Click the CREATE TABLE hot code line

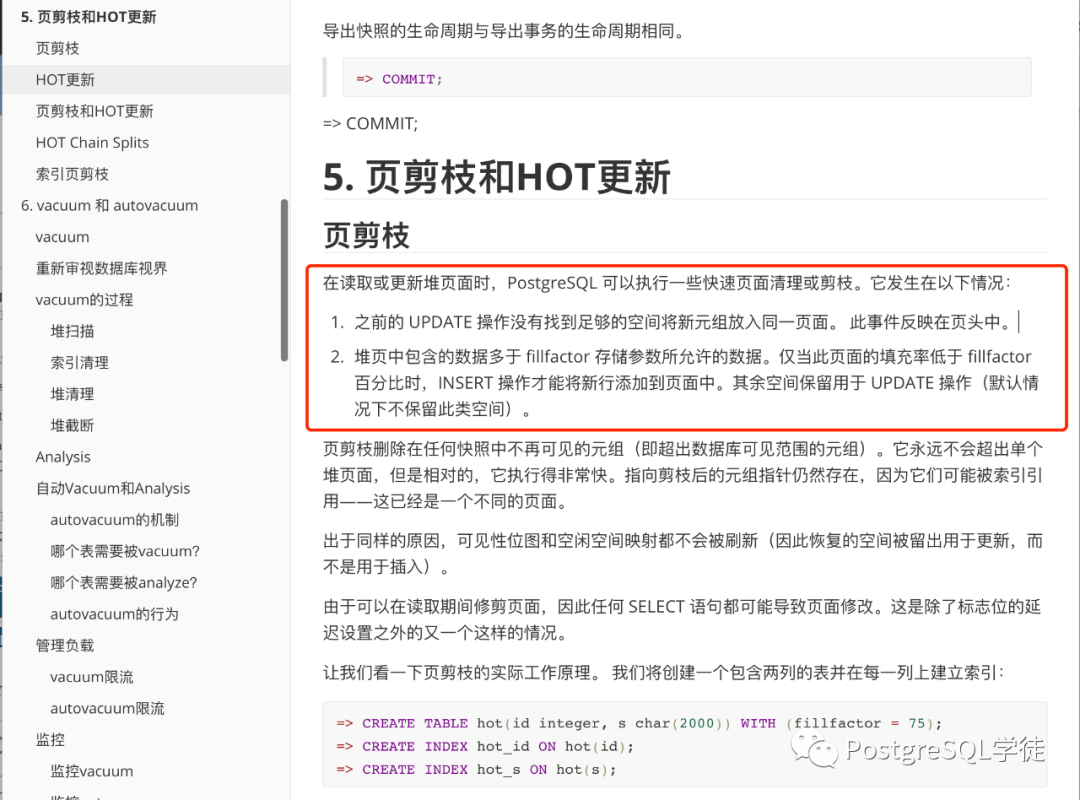[638, 724]
